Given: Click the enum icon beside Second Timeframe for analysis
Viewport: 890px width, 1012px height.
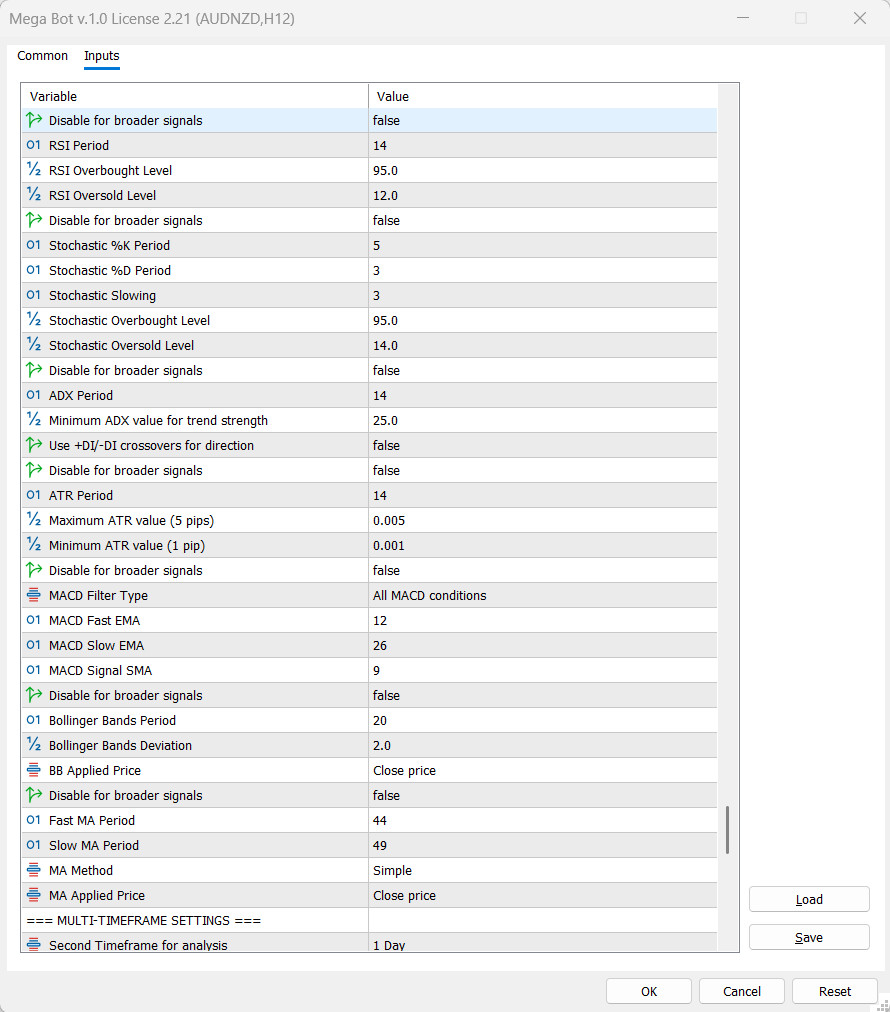Looking at the screenshot, I should [34, 944].
